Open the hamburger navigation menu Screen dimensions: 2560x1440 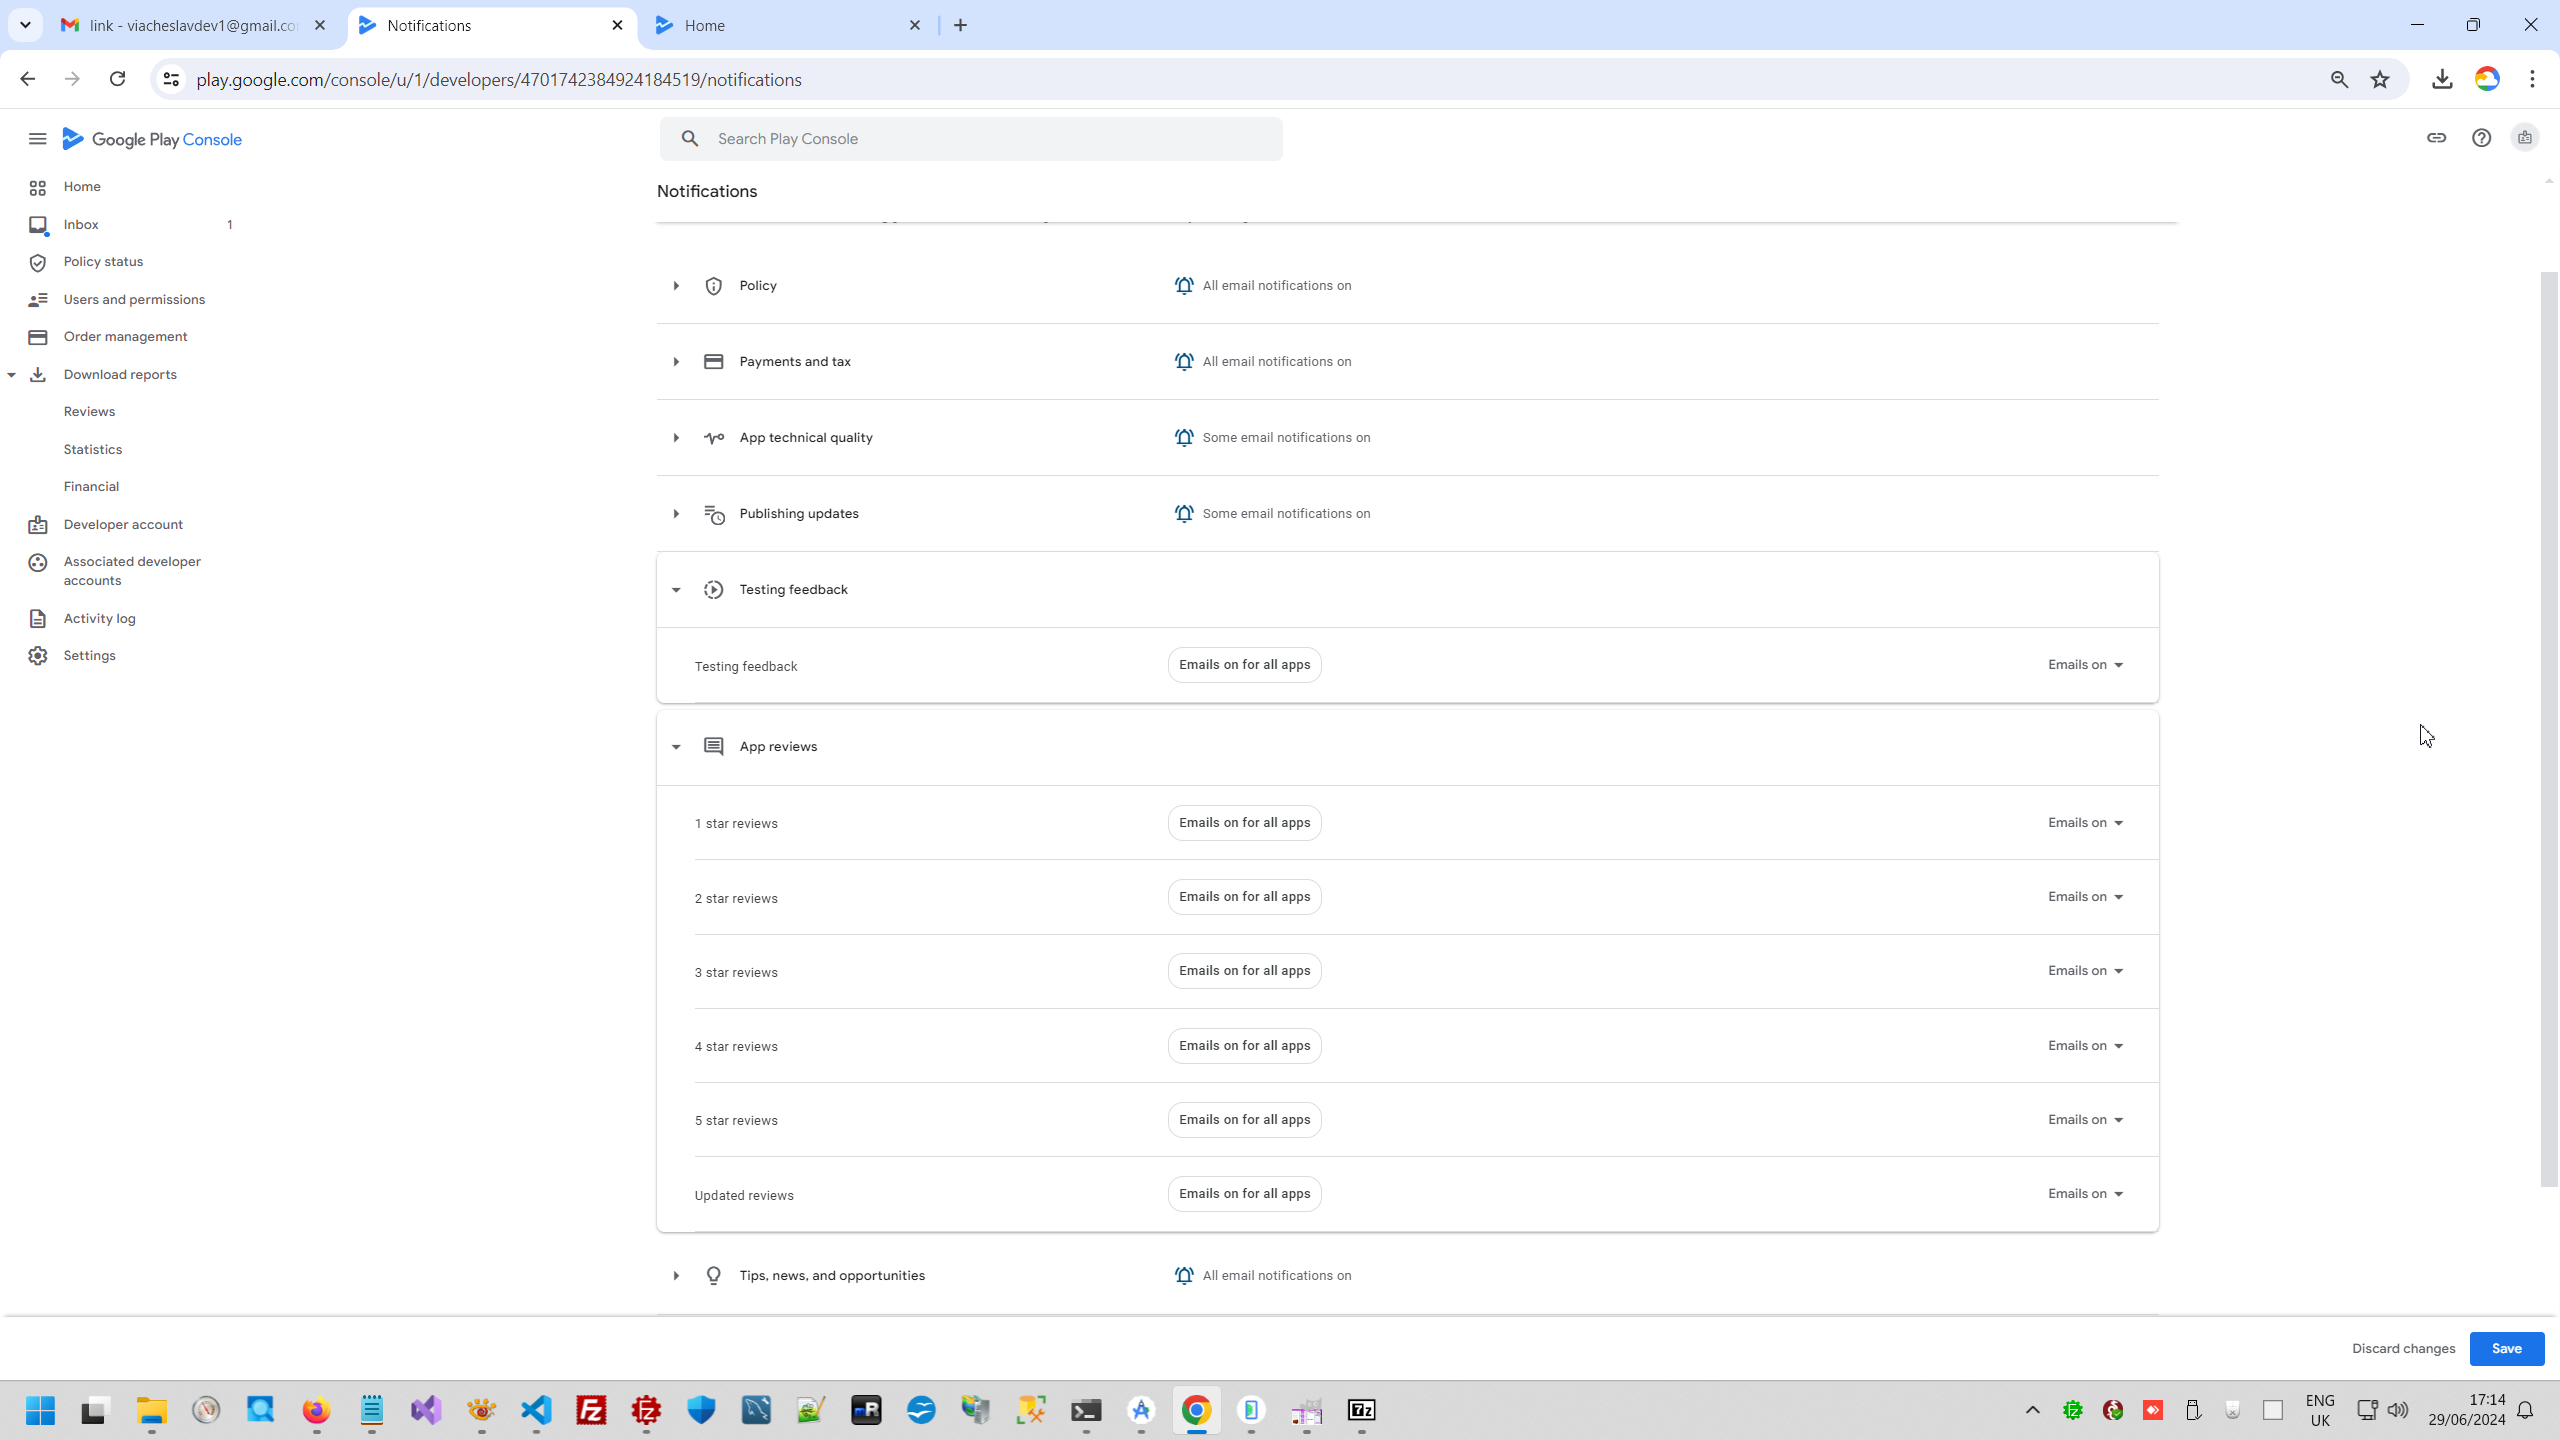(x=37, y=139)
